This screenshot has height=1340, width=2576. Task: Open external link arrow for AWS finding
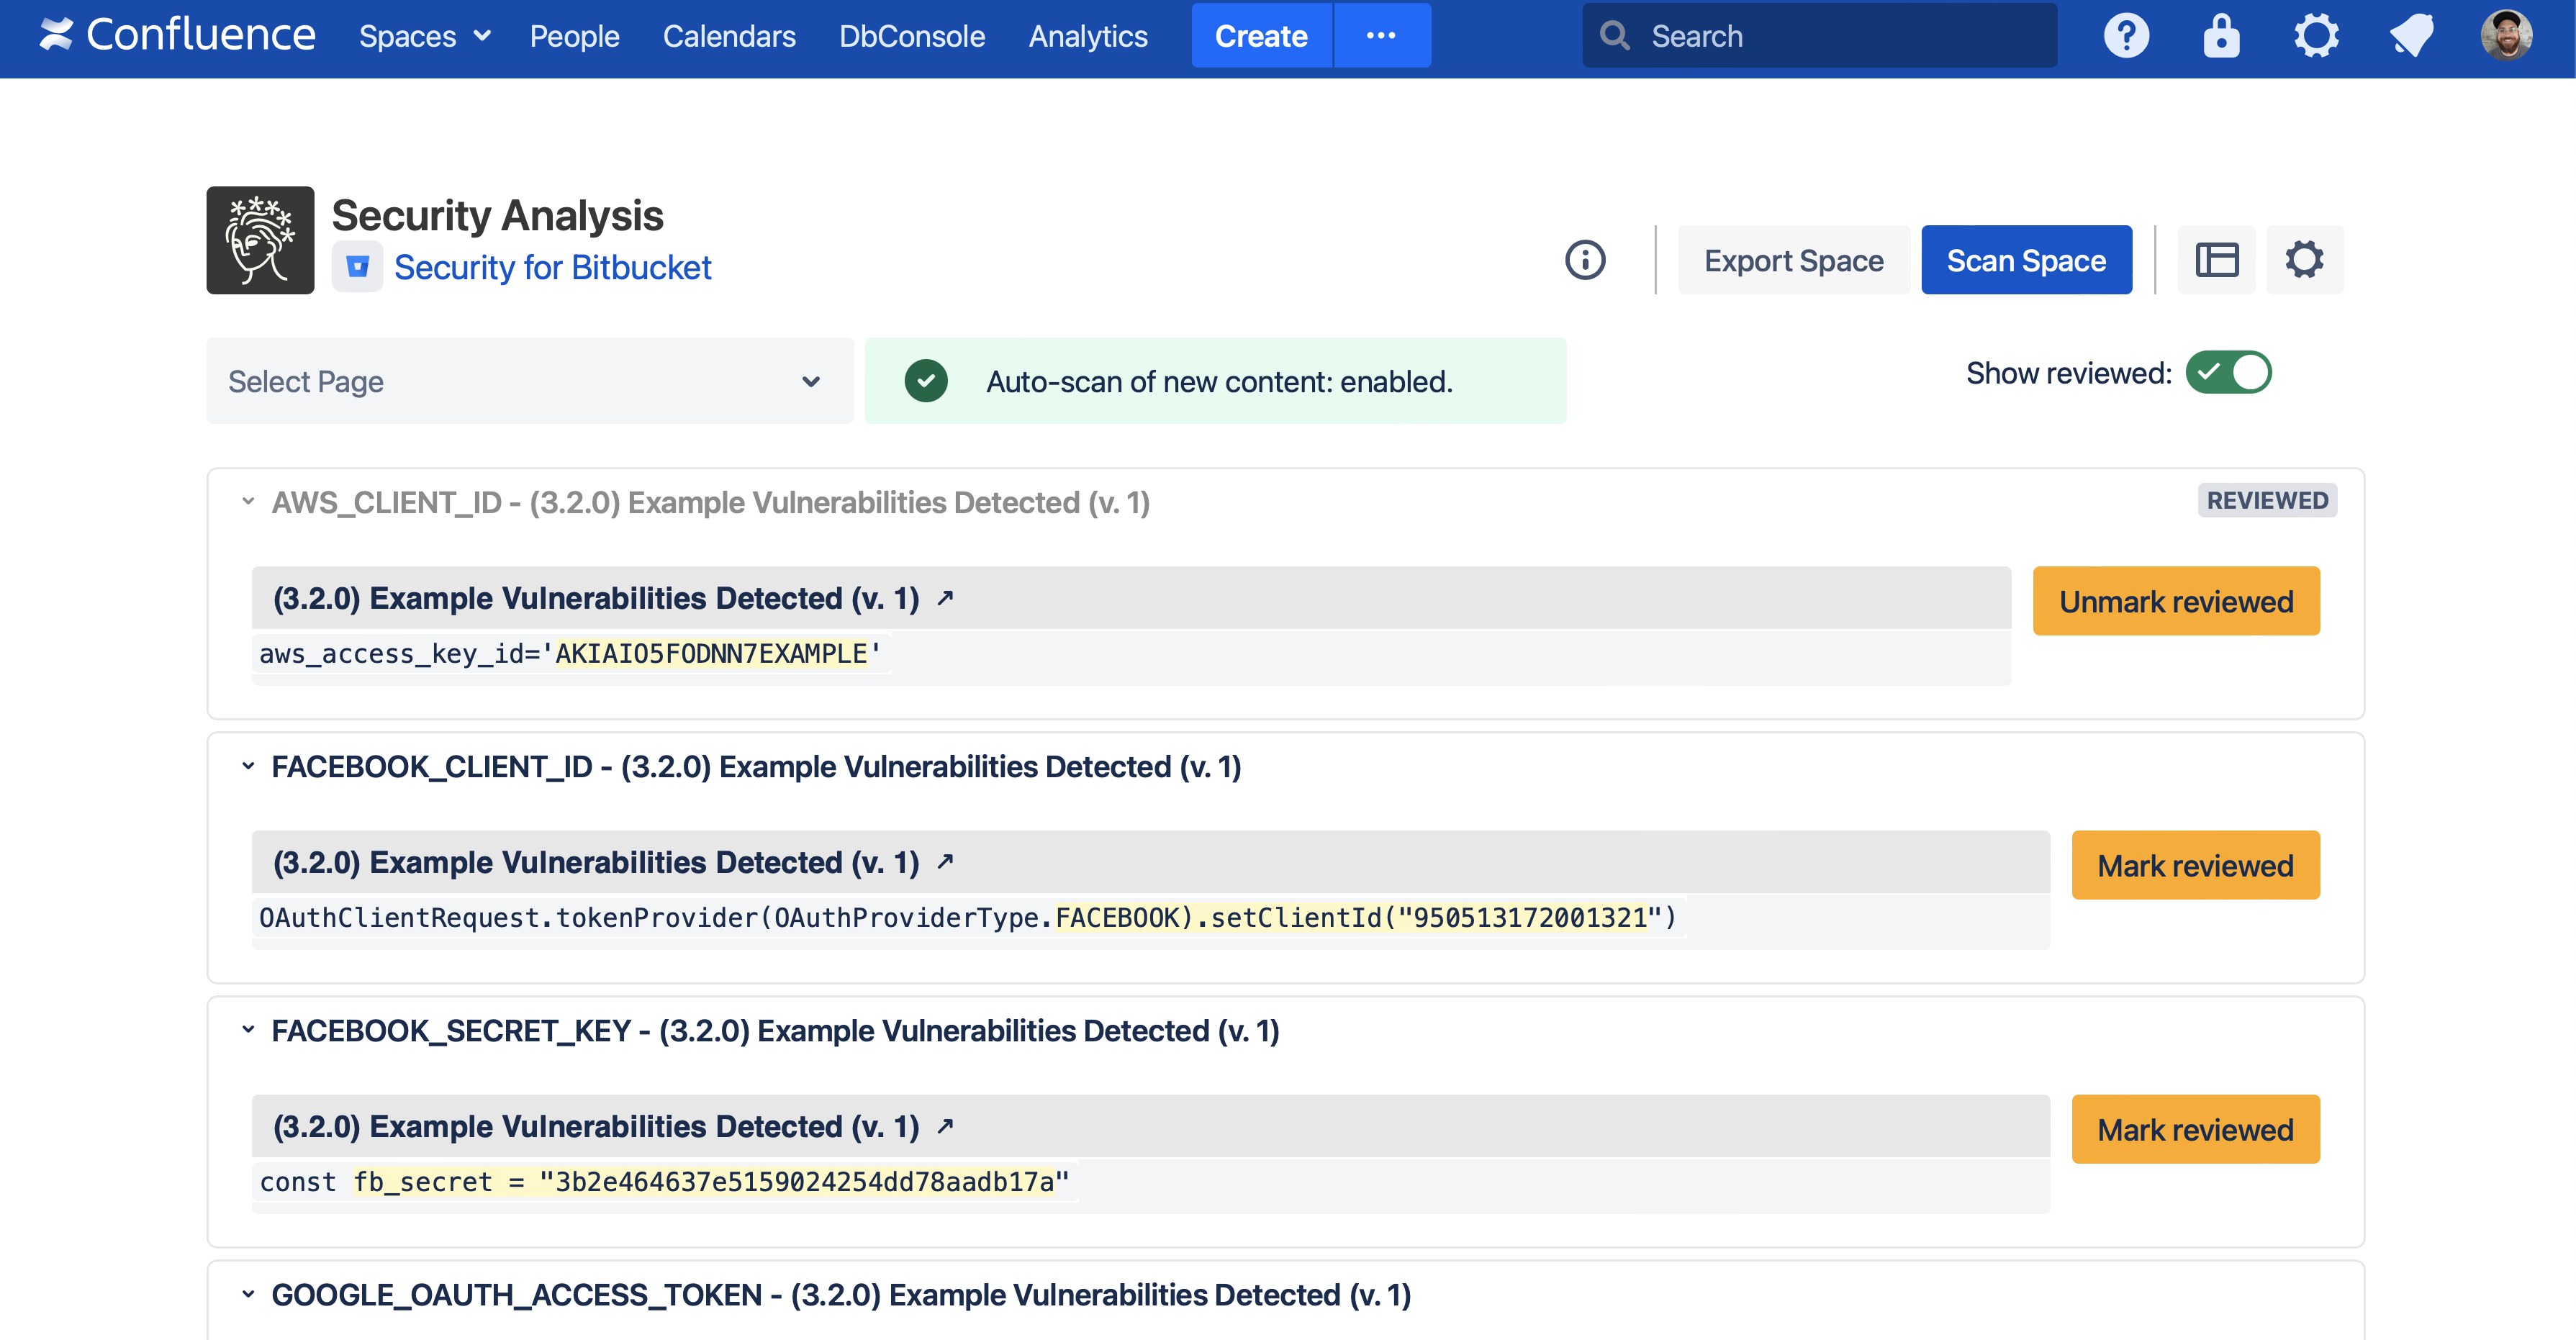pos(945,598)
